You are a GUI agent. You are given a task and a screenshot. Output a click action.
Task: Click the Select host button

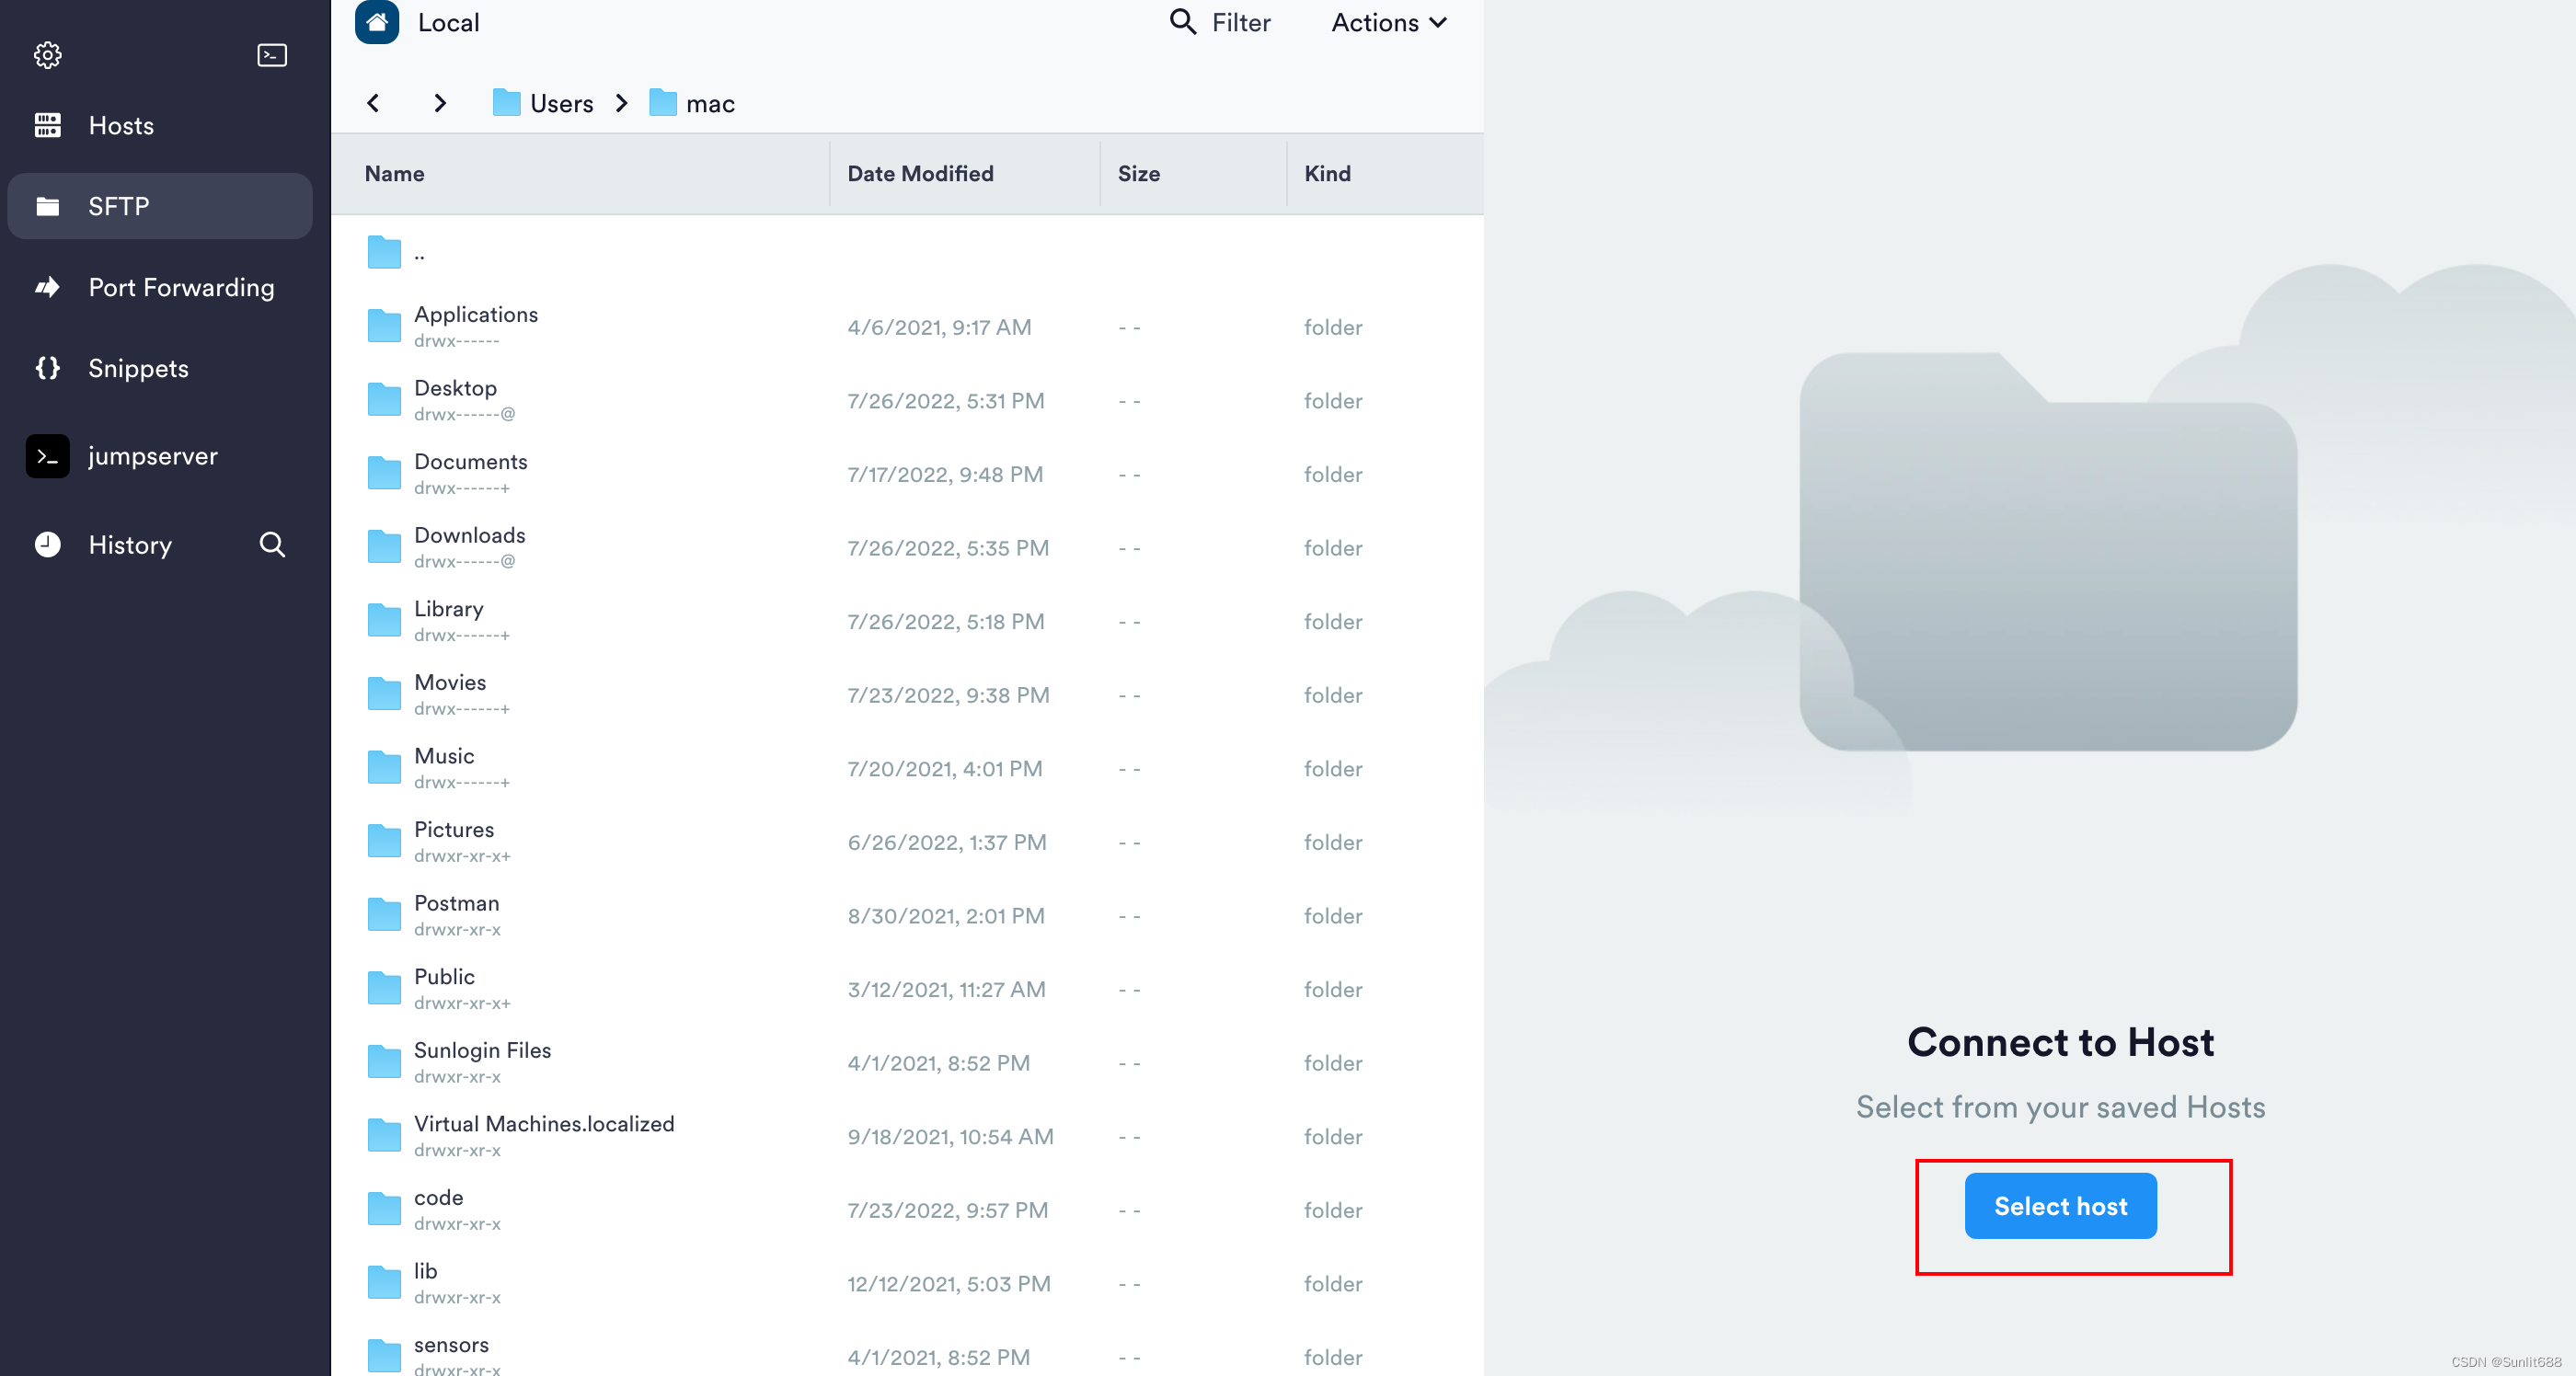[x=2060, y=1206]
